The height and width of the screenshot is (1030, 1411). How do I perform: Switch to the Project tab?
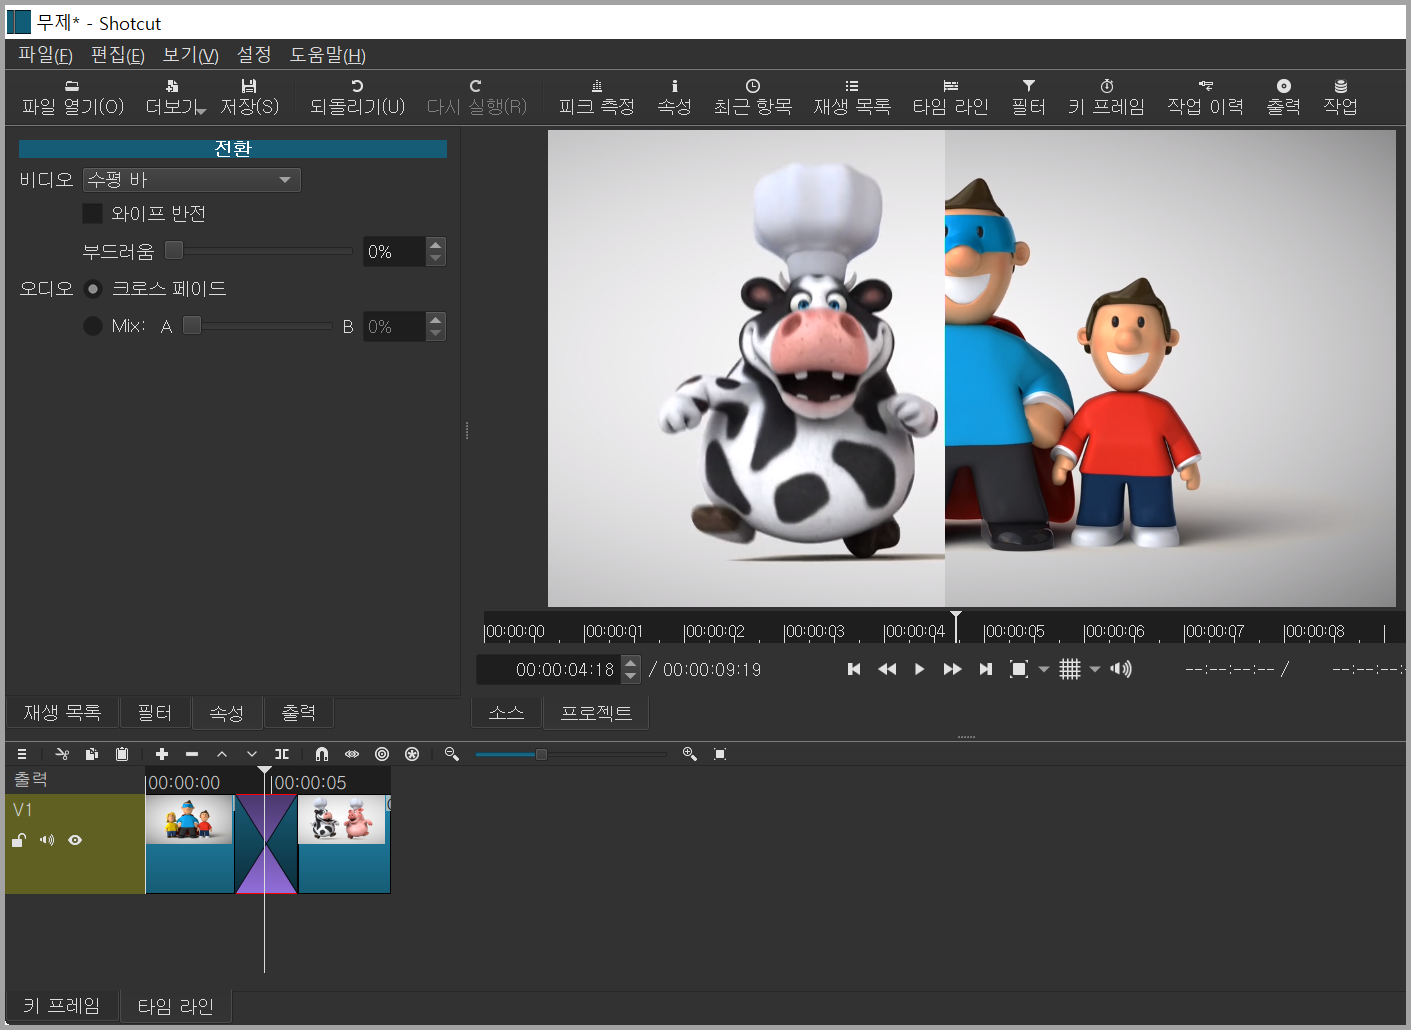point(596,713)
